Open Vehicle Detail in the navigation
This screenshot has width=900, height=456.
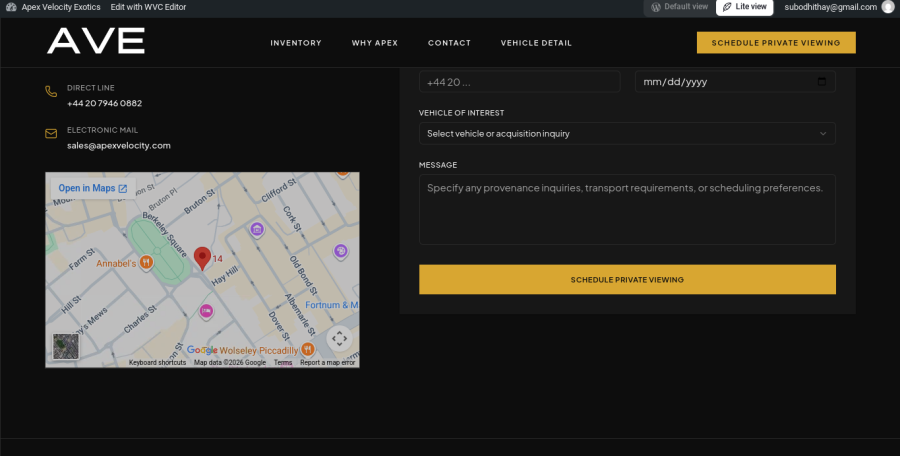tap(536, 43)
